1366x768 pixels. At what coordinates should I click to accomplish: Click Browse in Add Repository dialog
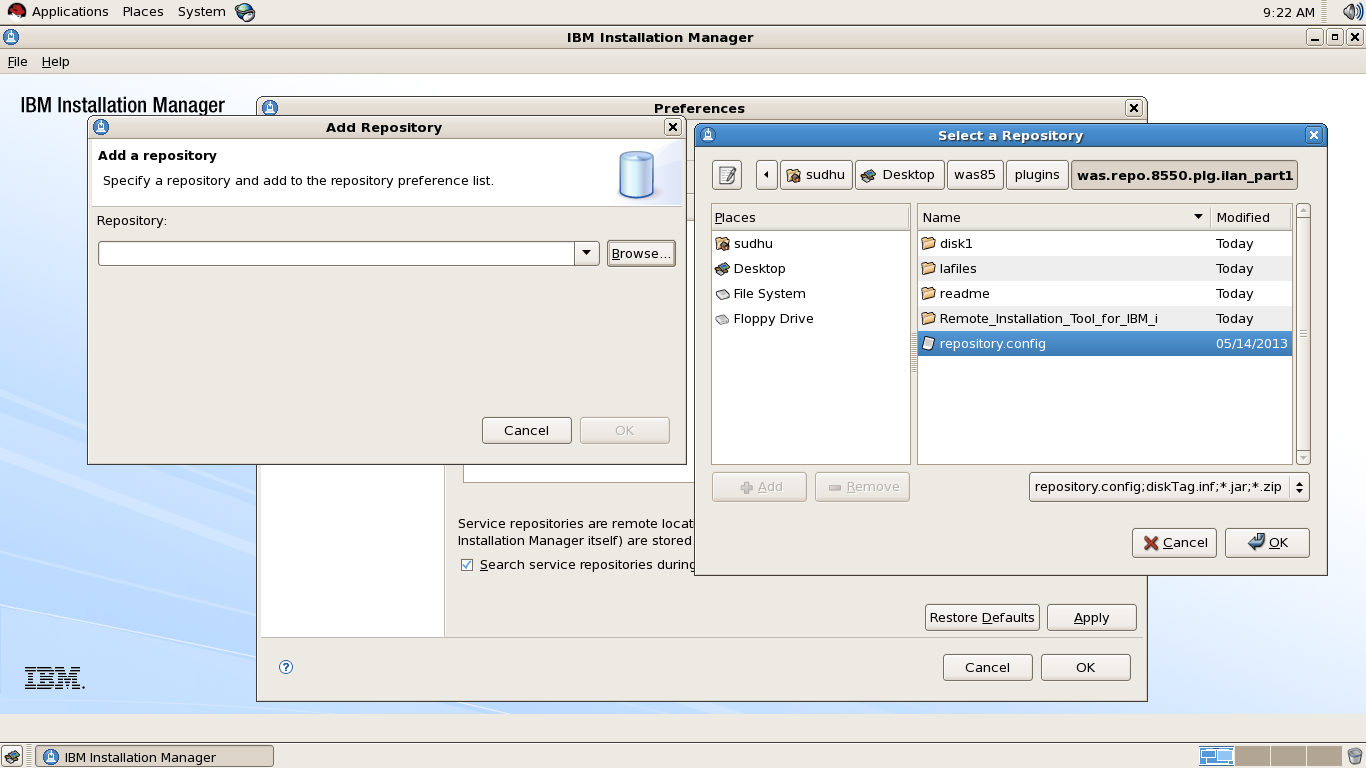[x=641, y=253]
